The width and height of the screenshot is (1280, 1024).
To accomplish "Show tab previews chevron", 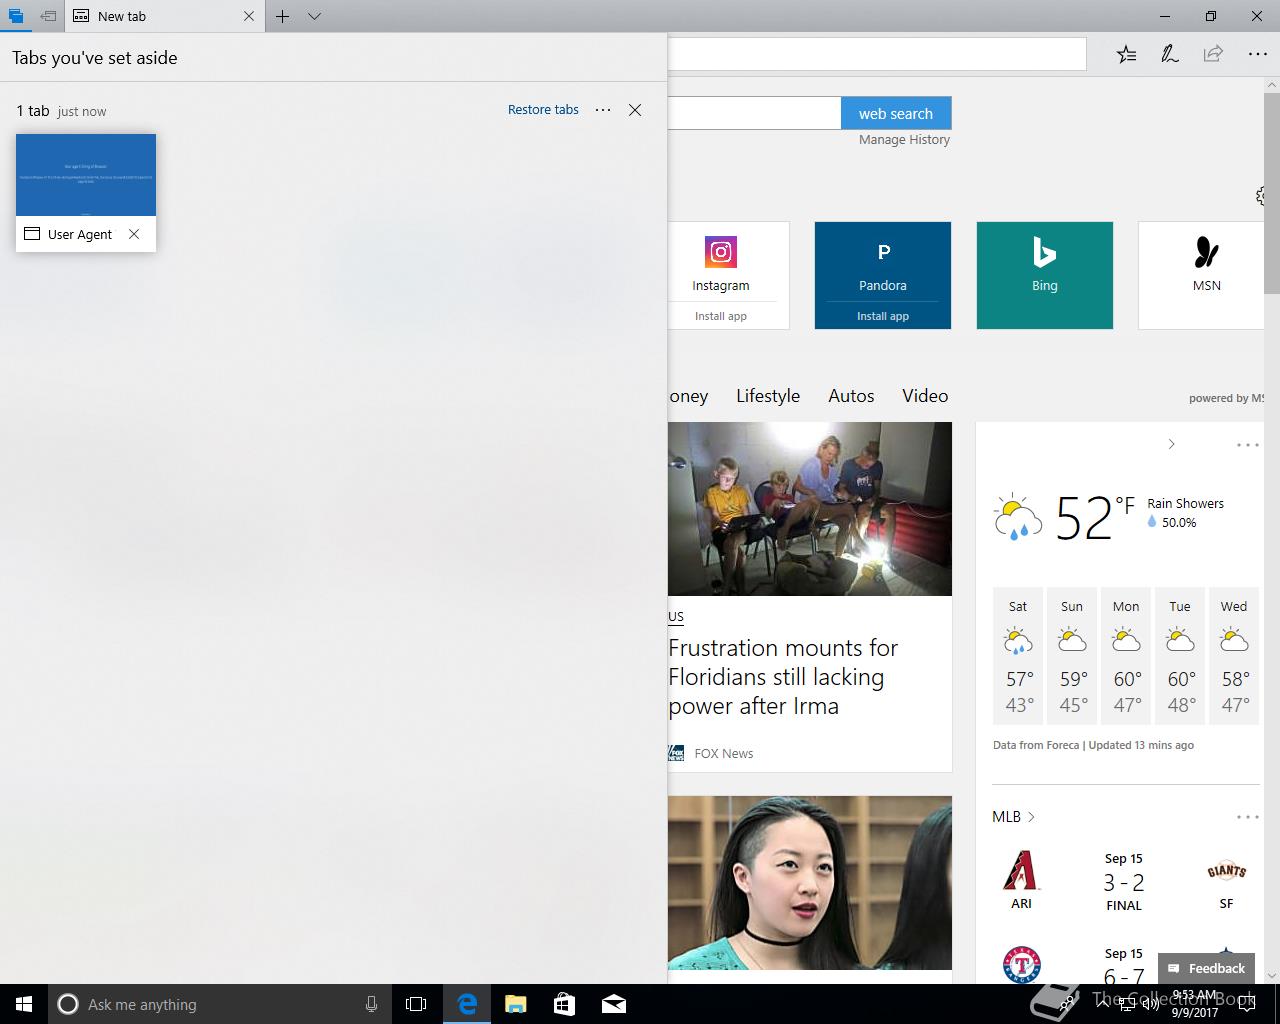I will click(x=314, y=16).
